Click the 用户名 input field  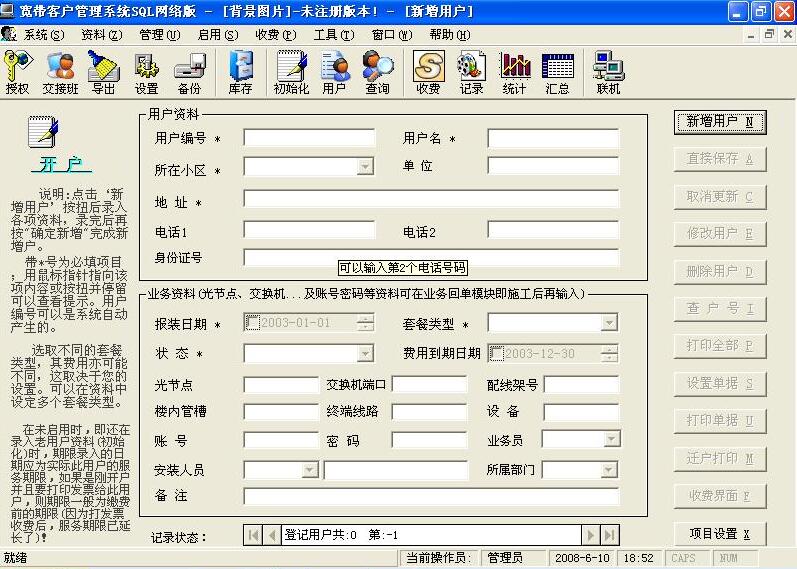(553, 138)
